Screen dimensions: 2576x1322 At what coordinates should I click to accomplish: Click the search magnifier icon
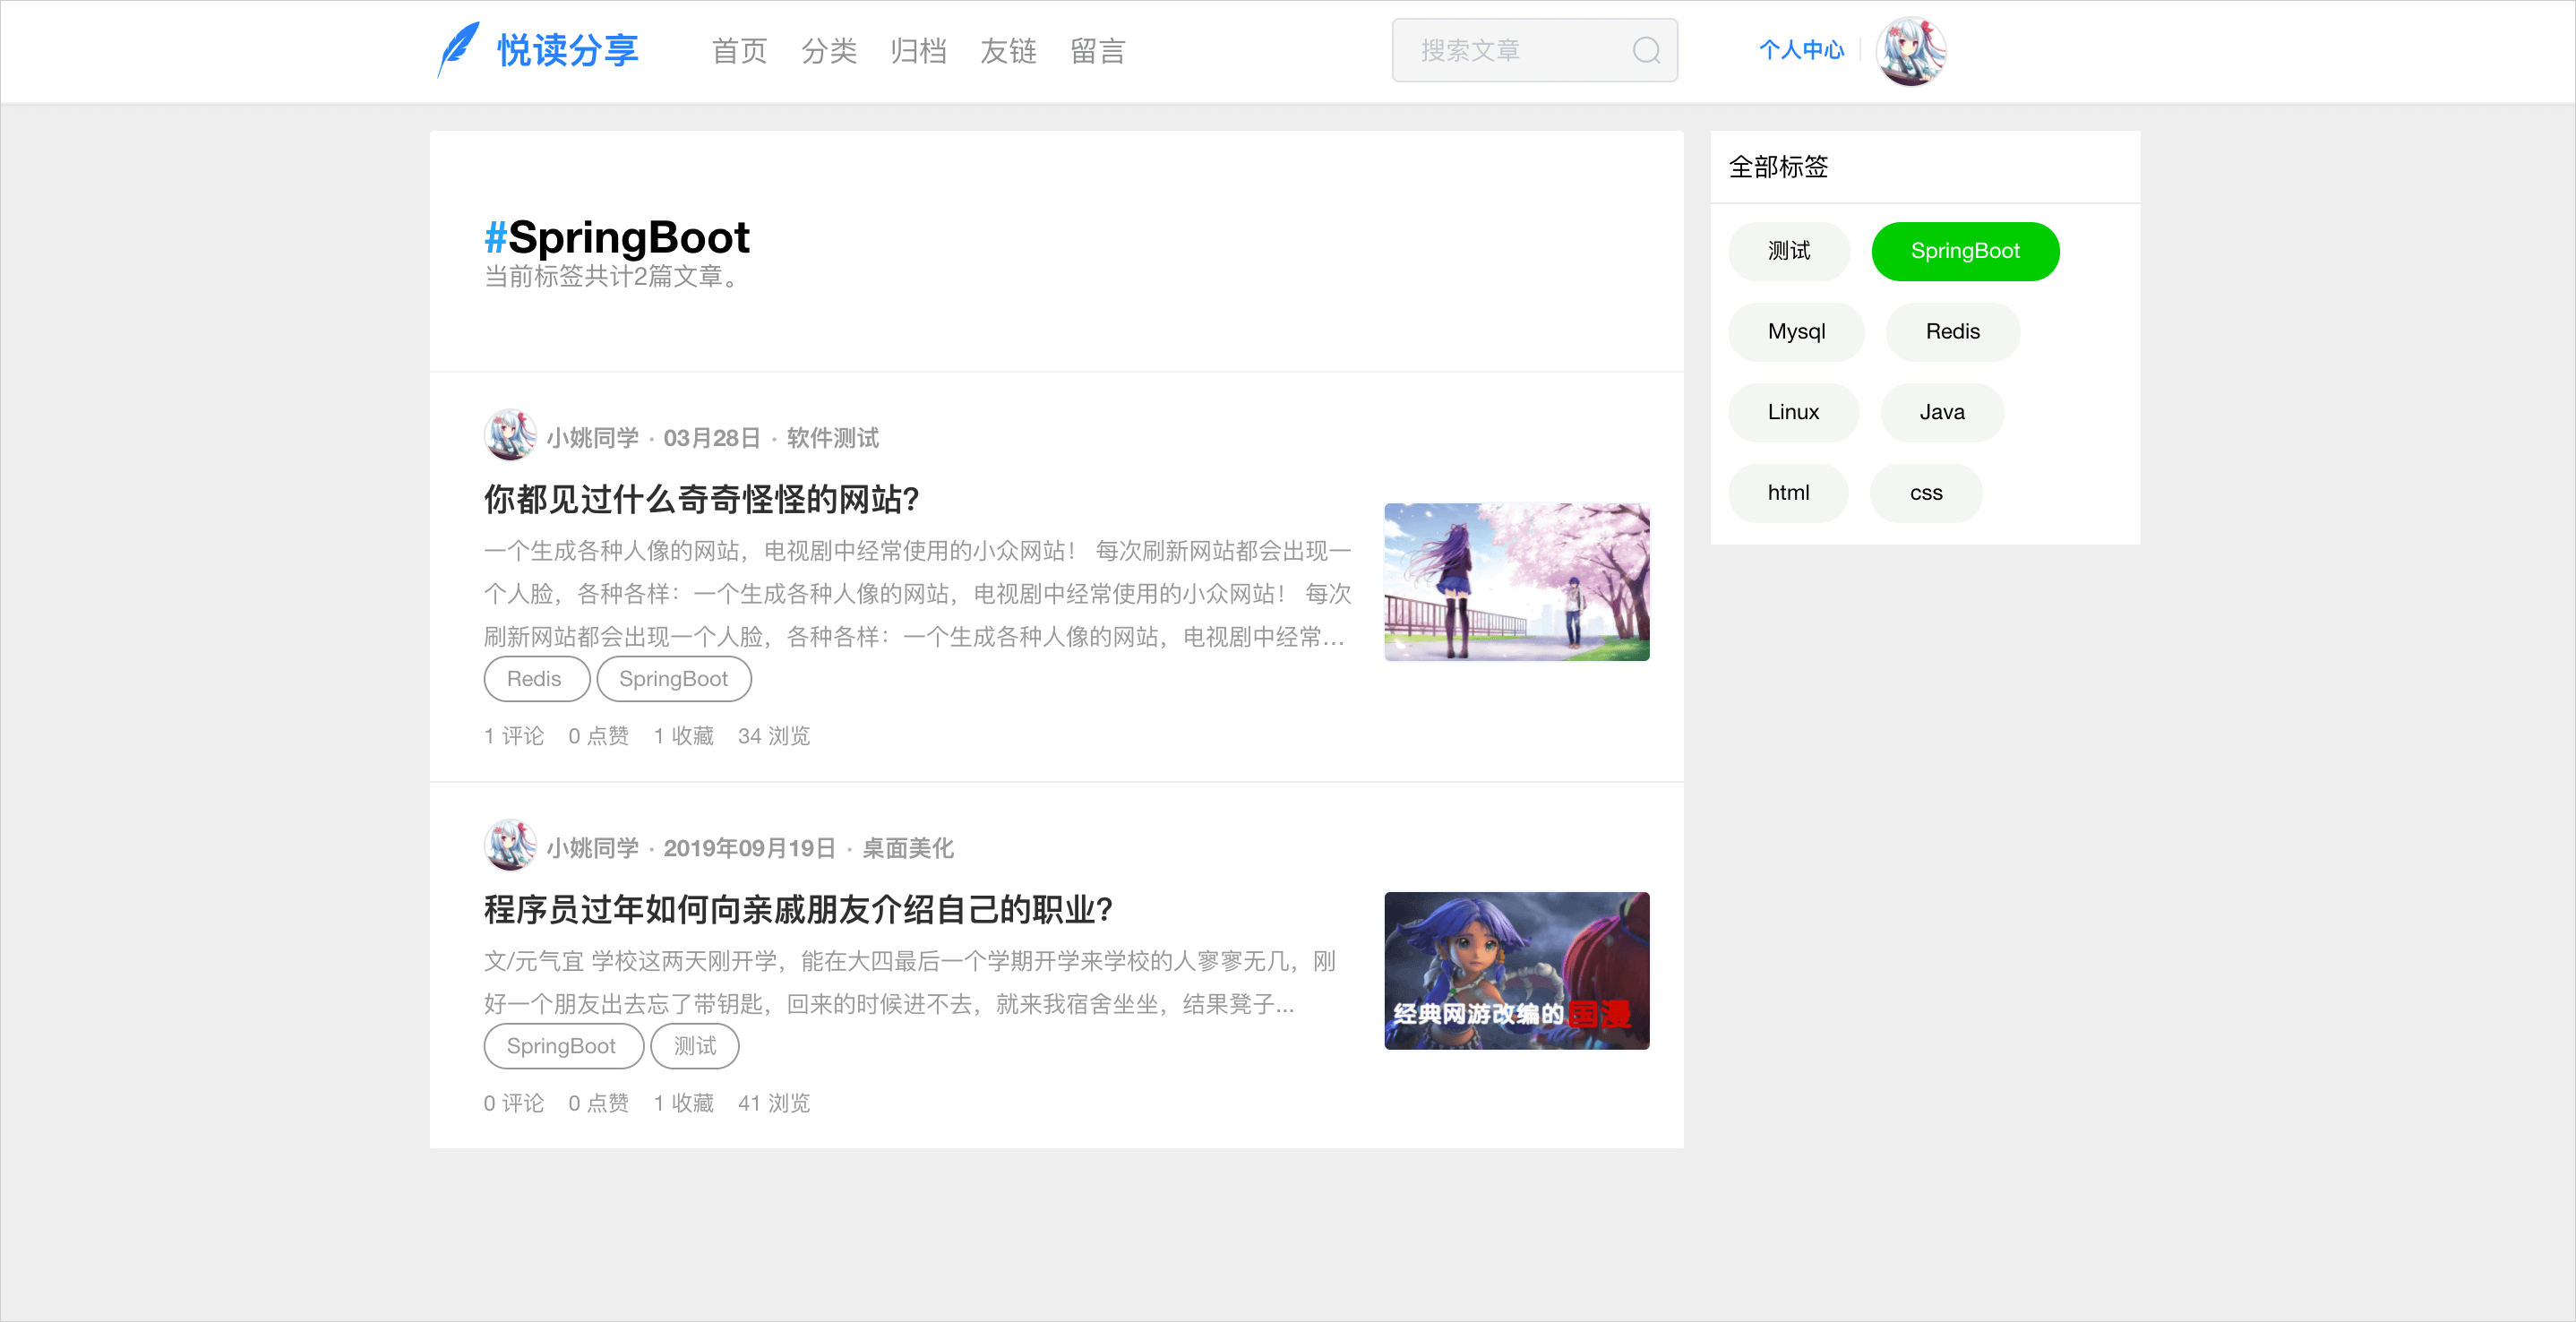click(1646, 50)
